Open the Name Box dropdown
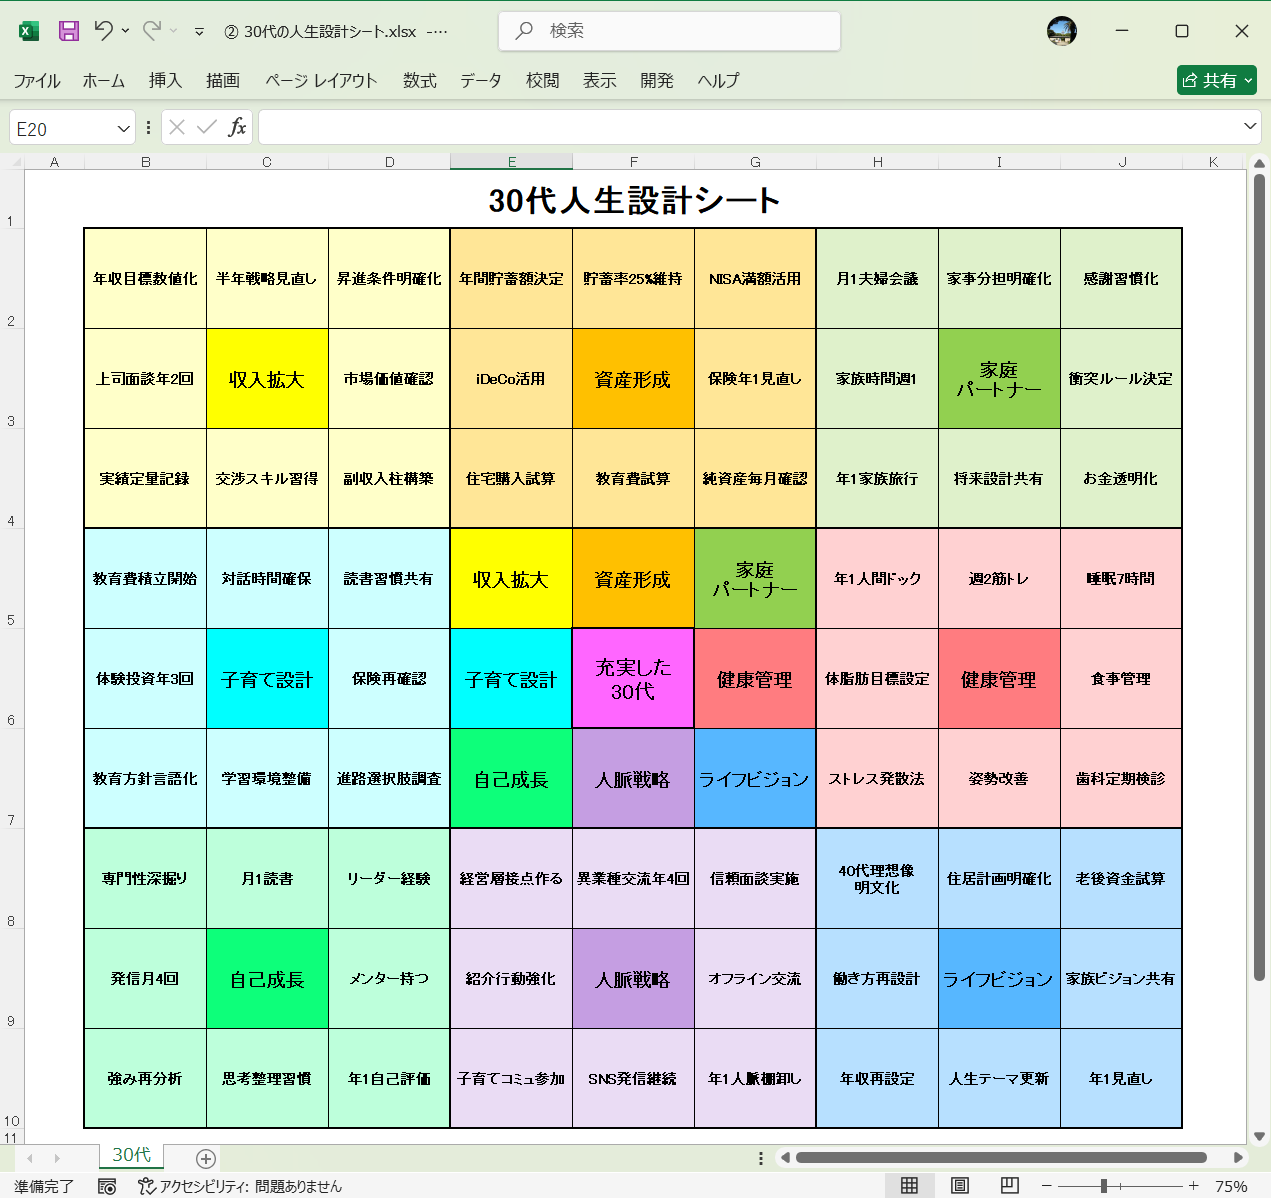 [x=121, y=127]
